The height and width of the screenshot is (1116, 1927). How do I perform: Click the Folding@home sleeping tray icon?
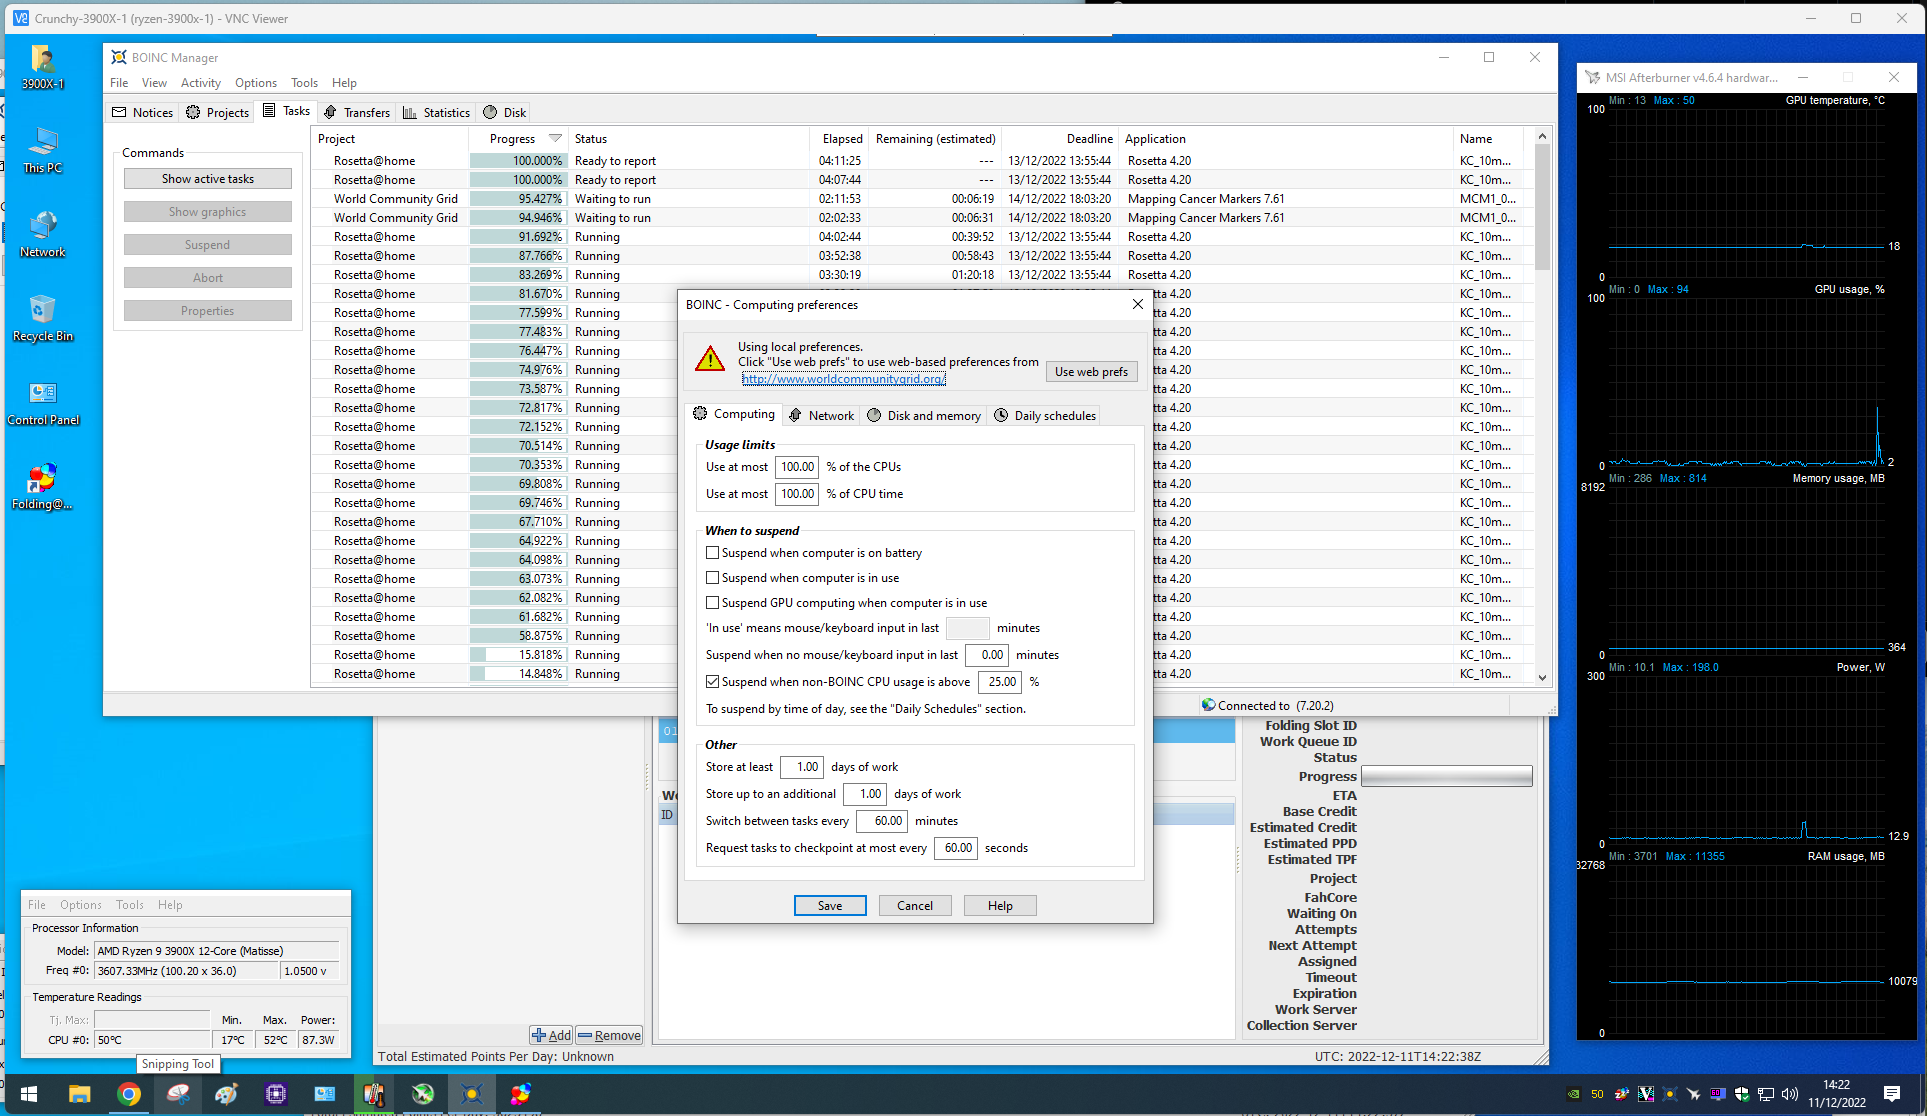pos(1622,1094)
